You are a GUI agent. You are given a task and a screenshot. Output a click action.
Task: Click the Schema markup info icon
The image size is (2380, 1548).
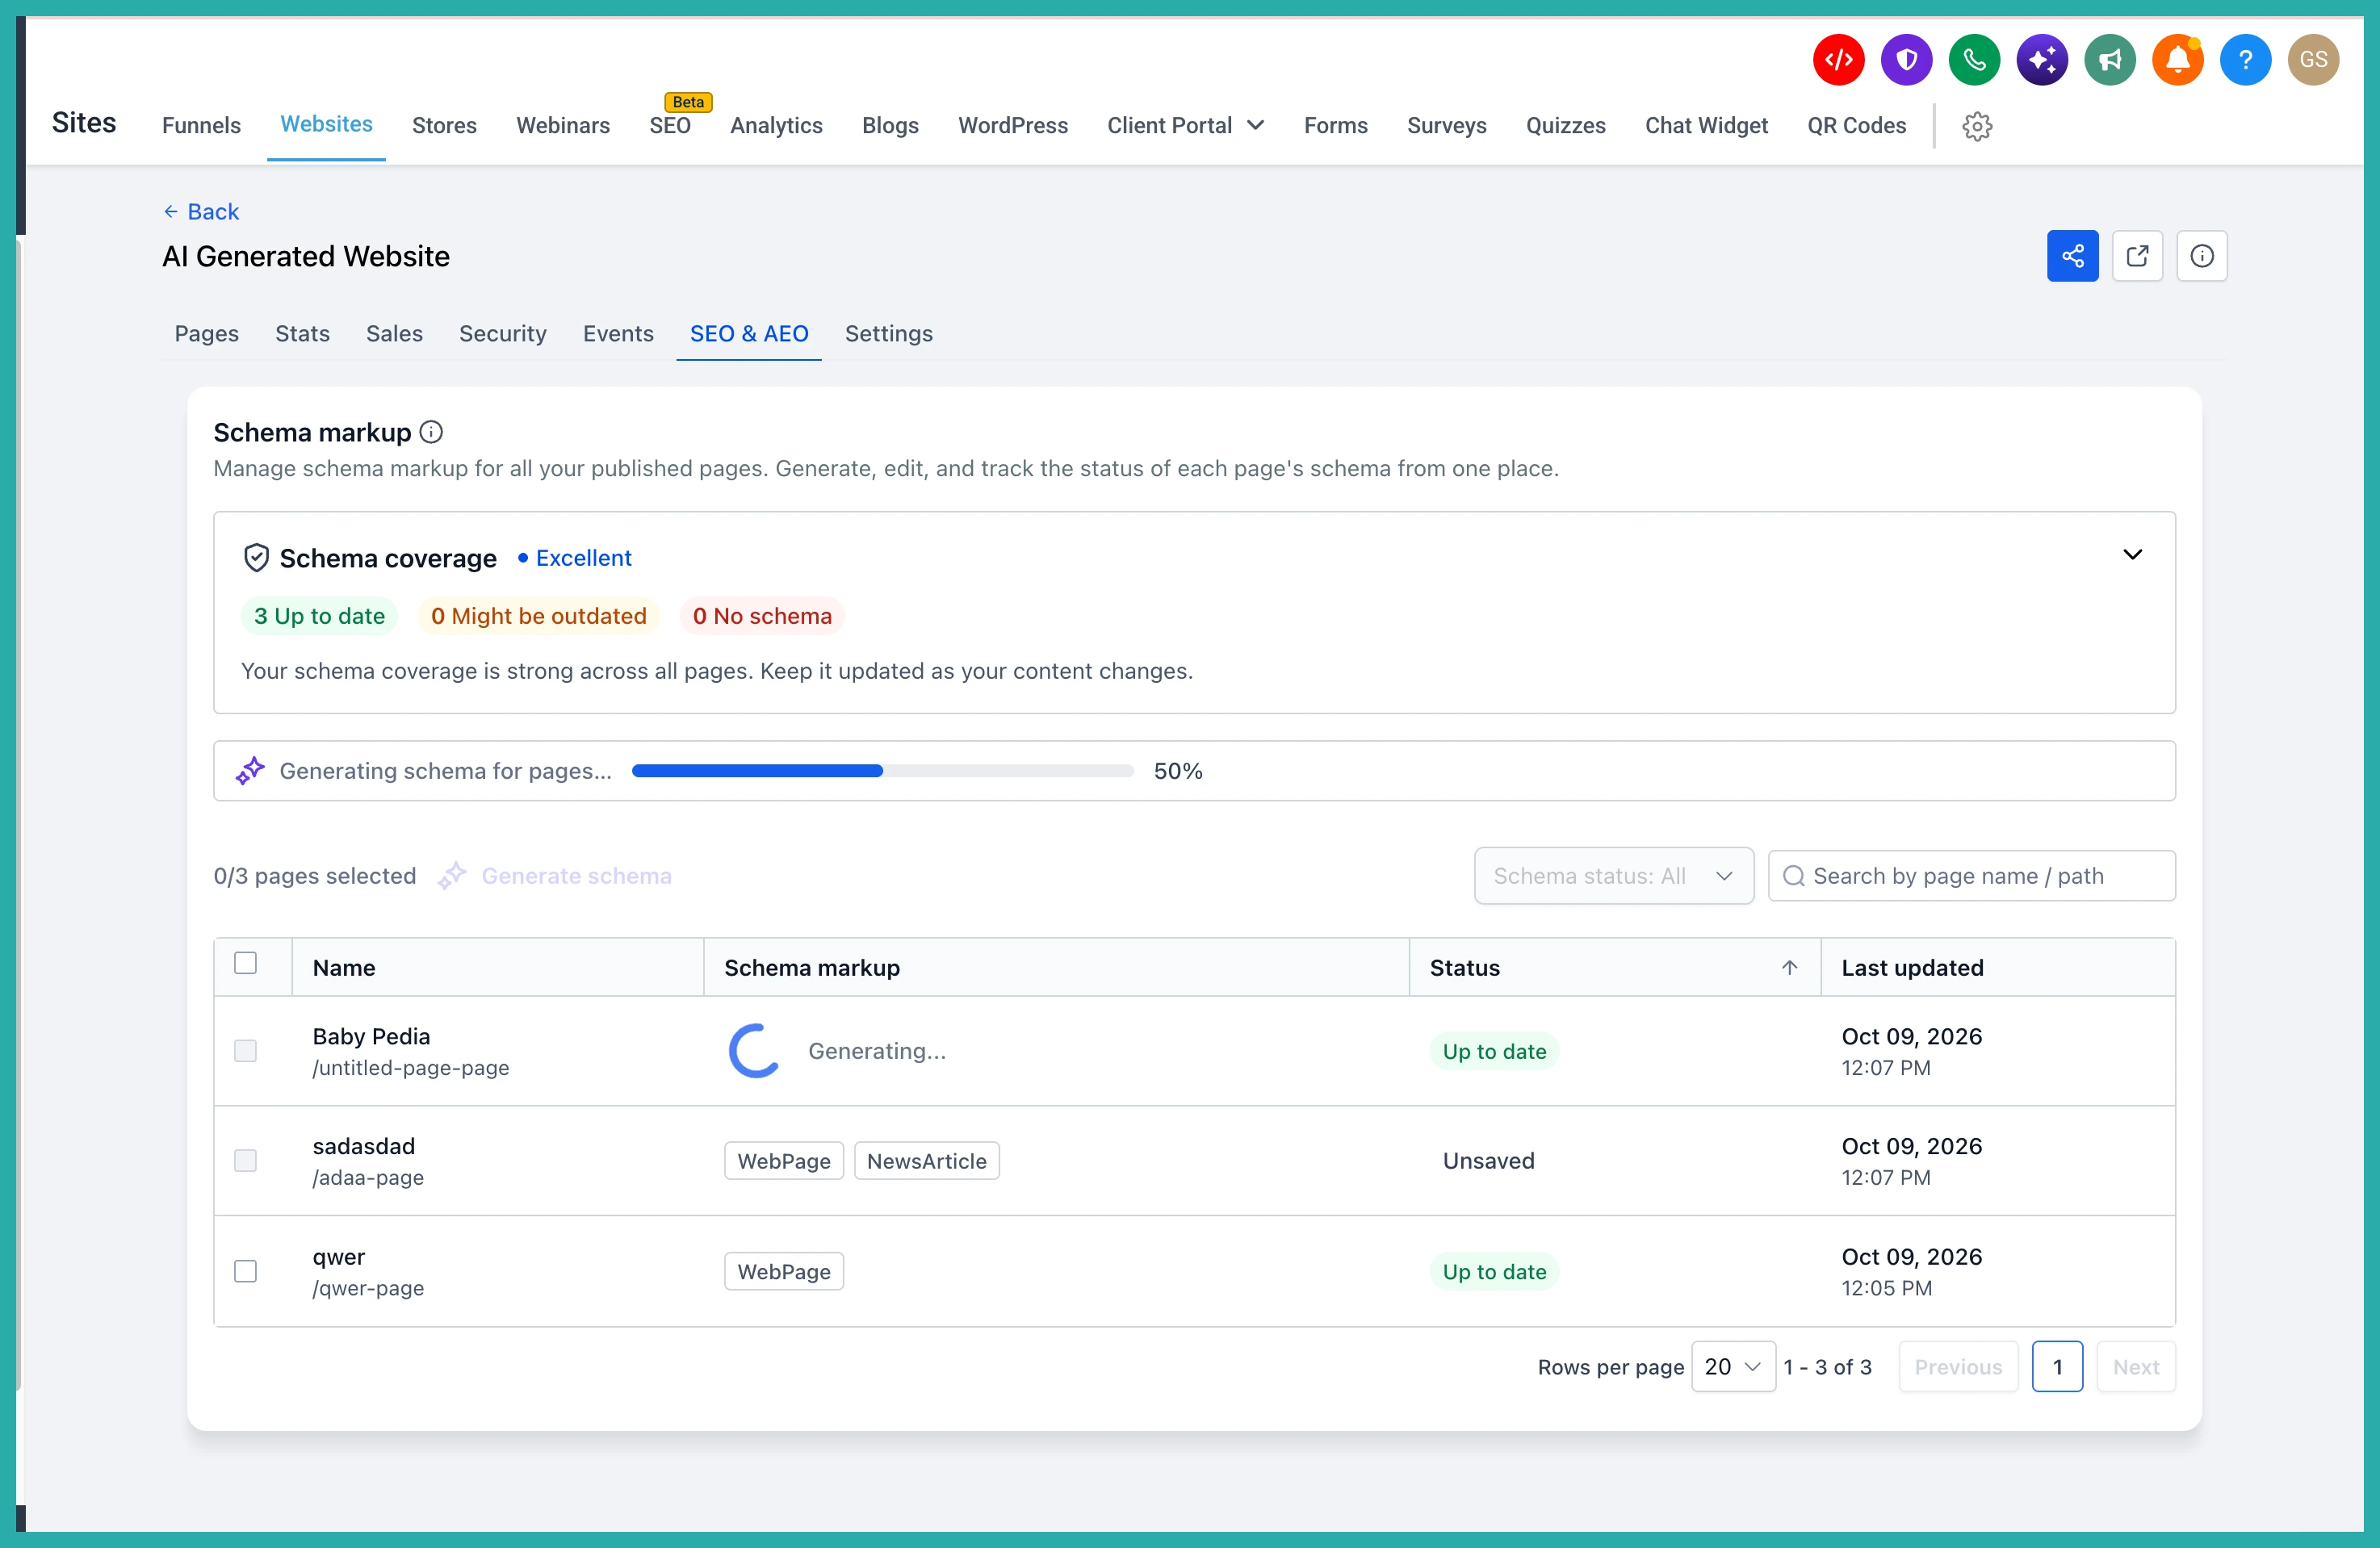pyautogui.click(x=431, y=432)
